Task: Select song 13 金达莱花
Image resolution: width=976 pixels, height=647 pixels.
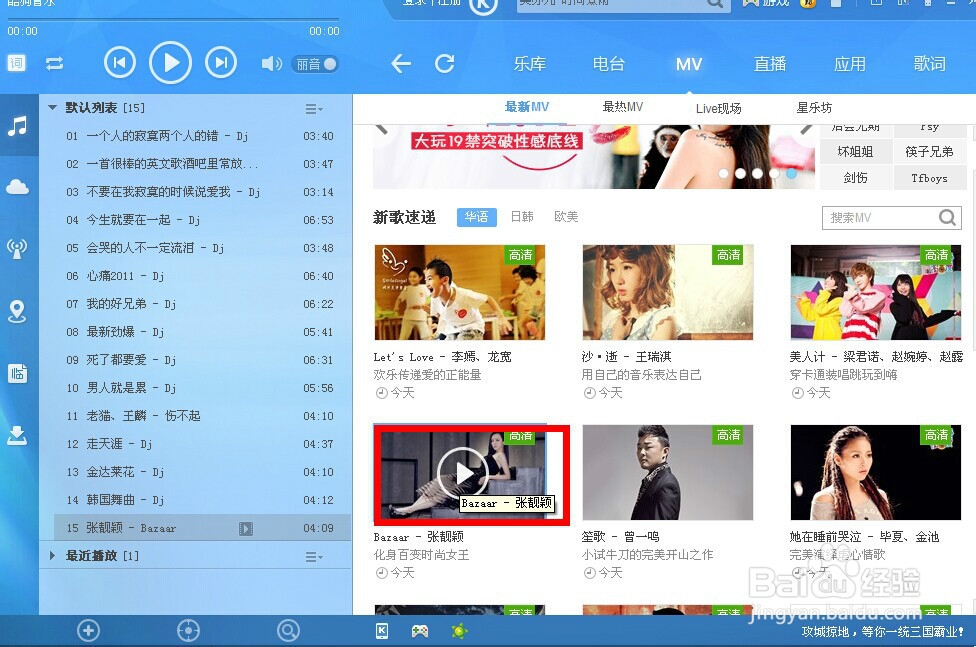Action: [x=195, y=472]
